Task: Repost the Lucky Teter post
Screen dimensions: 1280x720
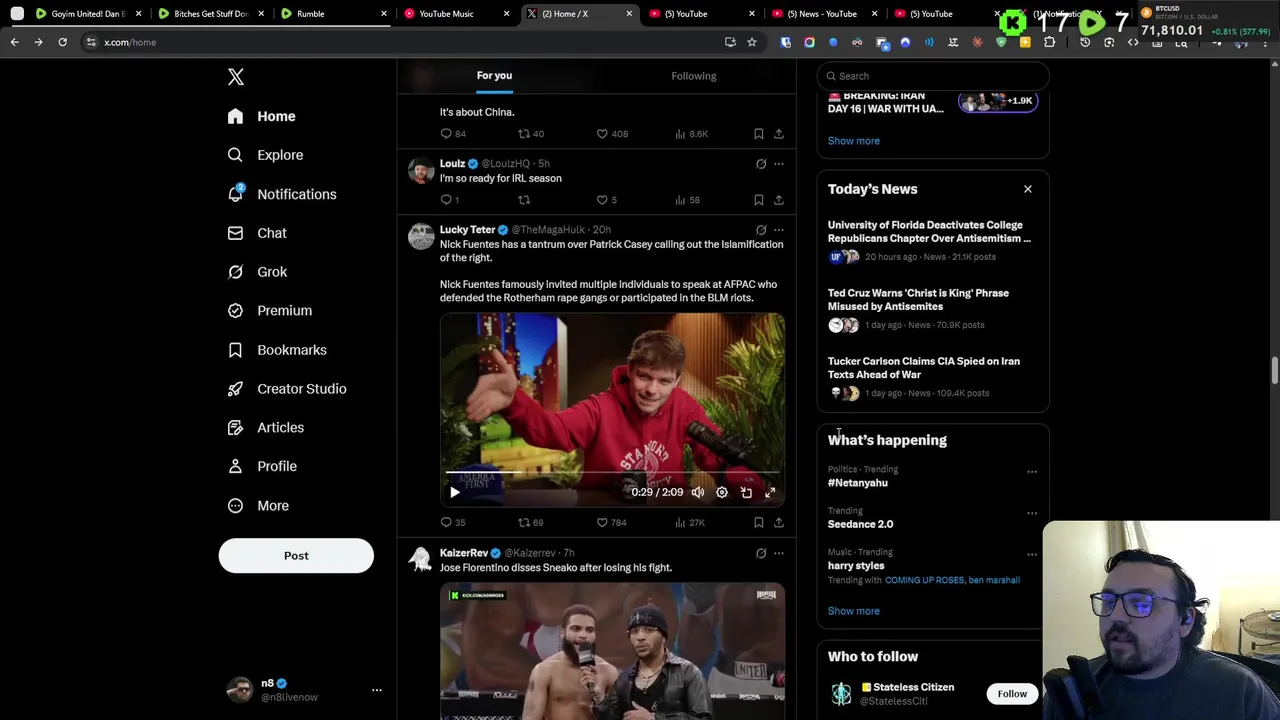Action: pos(530,522)
